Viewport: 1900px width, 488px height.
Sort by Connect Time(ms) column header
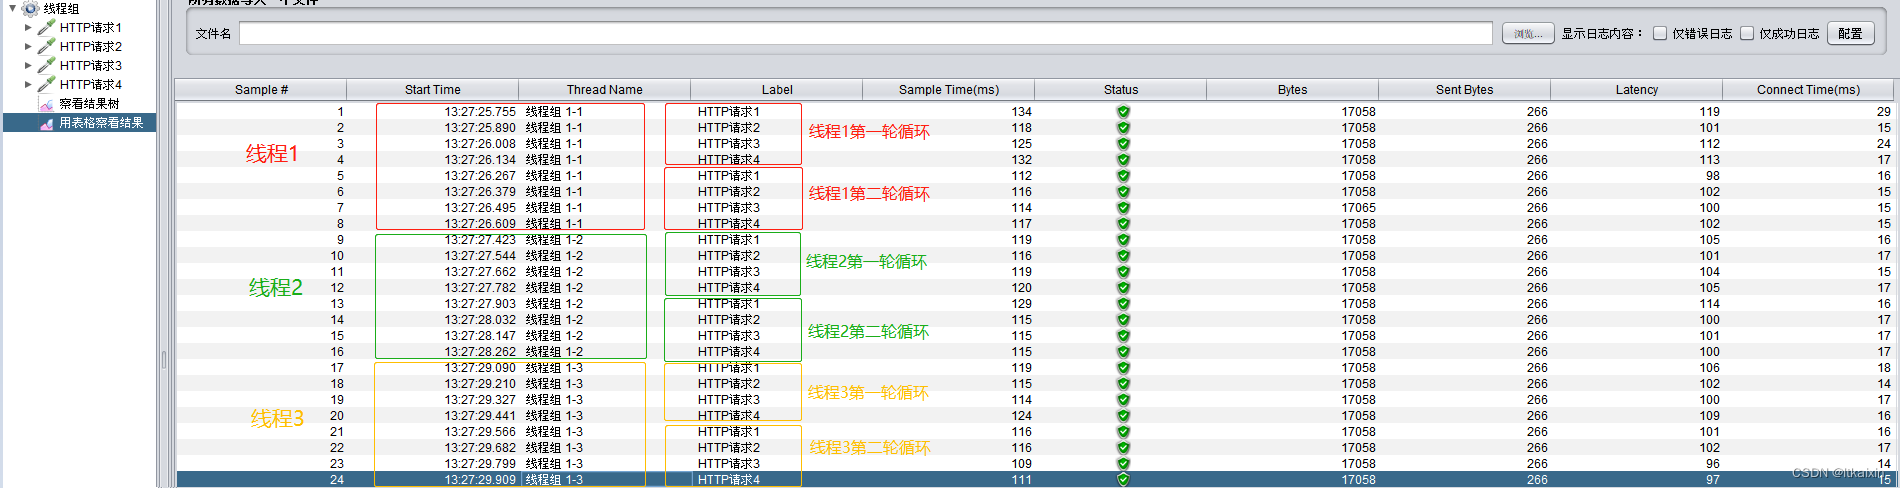pos(1809,90)
